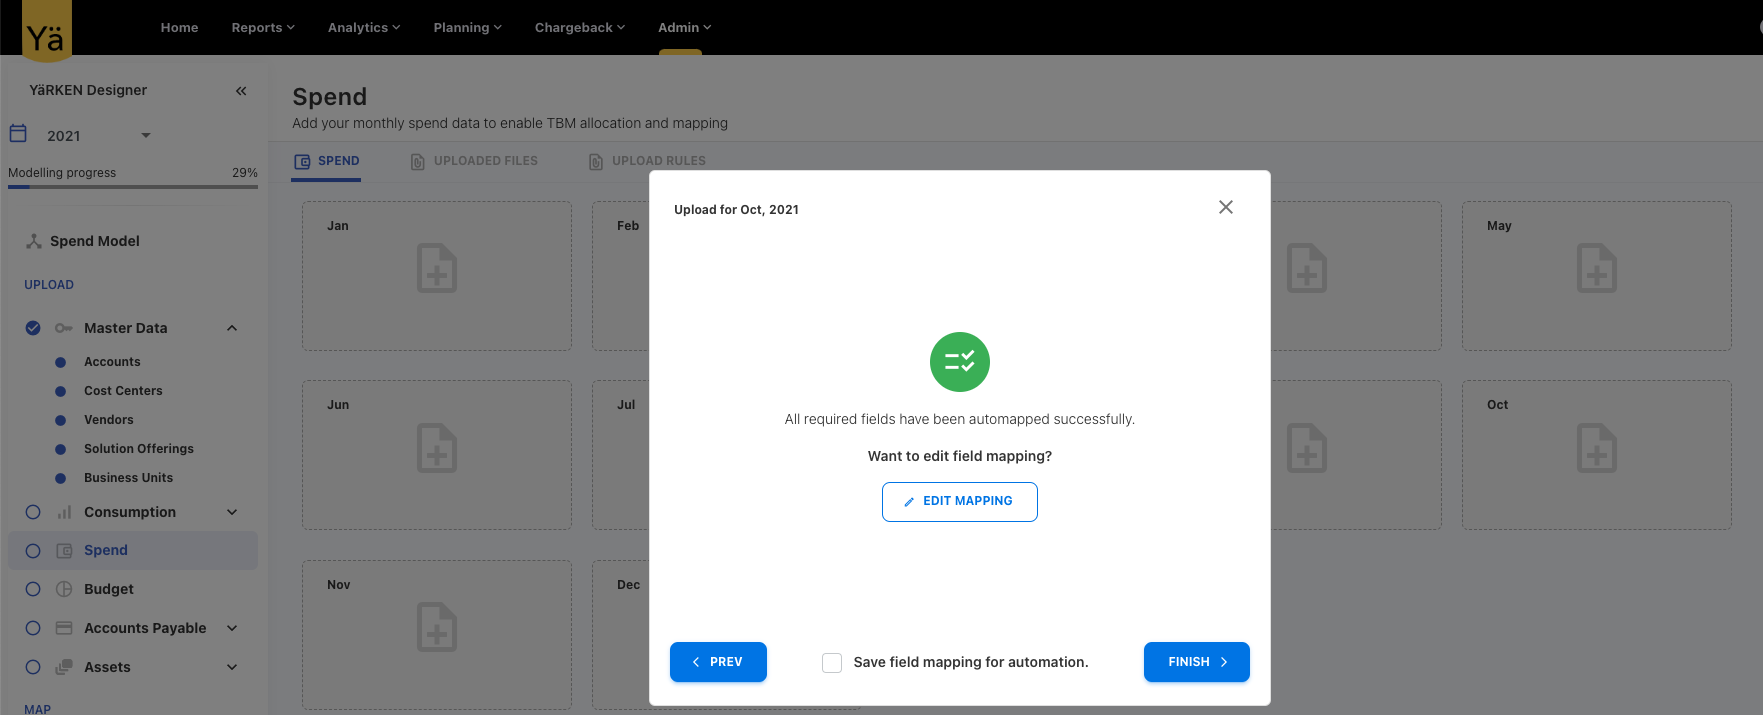Image resolution: width=1763 pixels, height=715 pixels.
Task: Expand the Consumption section
Action: pyautogui.click(x=232, y=512)
